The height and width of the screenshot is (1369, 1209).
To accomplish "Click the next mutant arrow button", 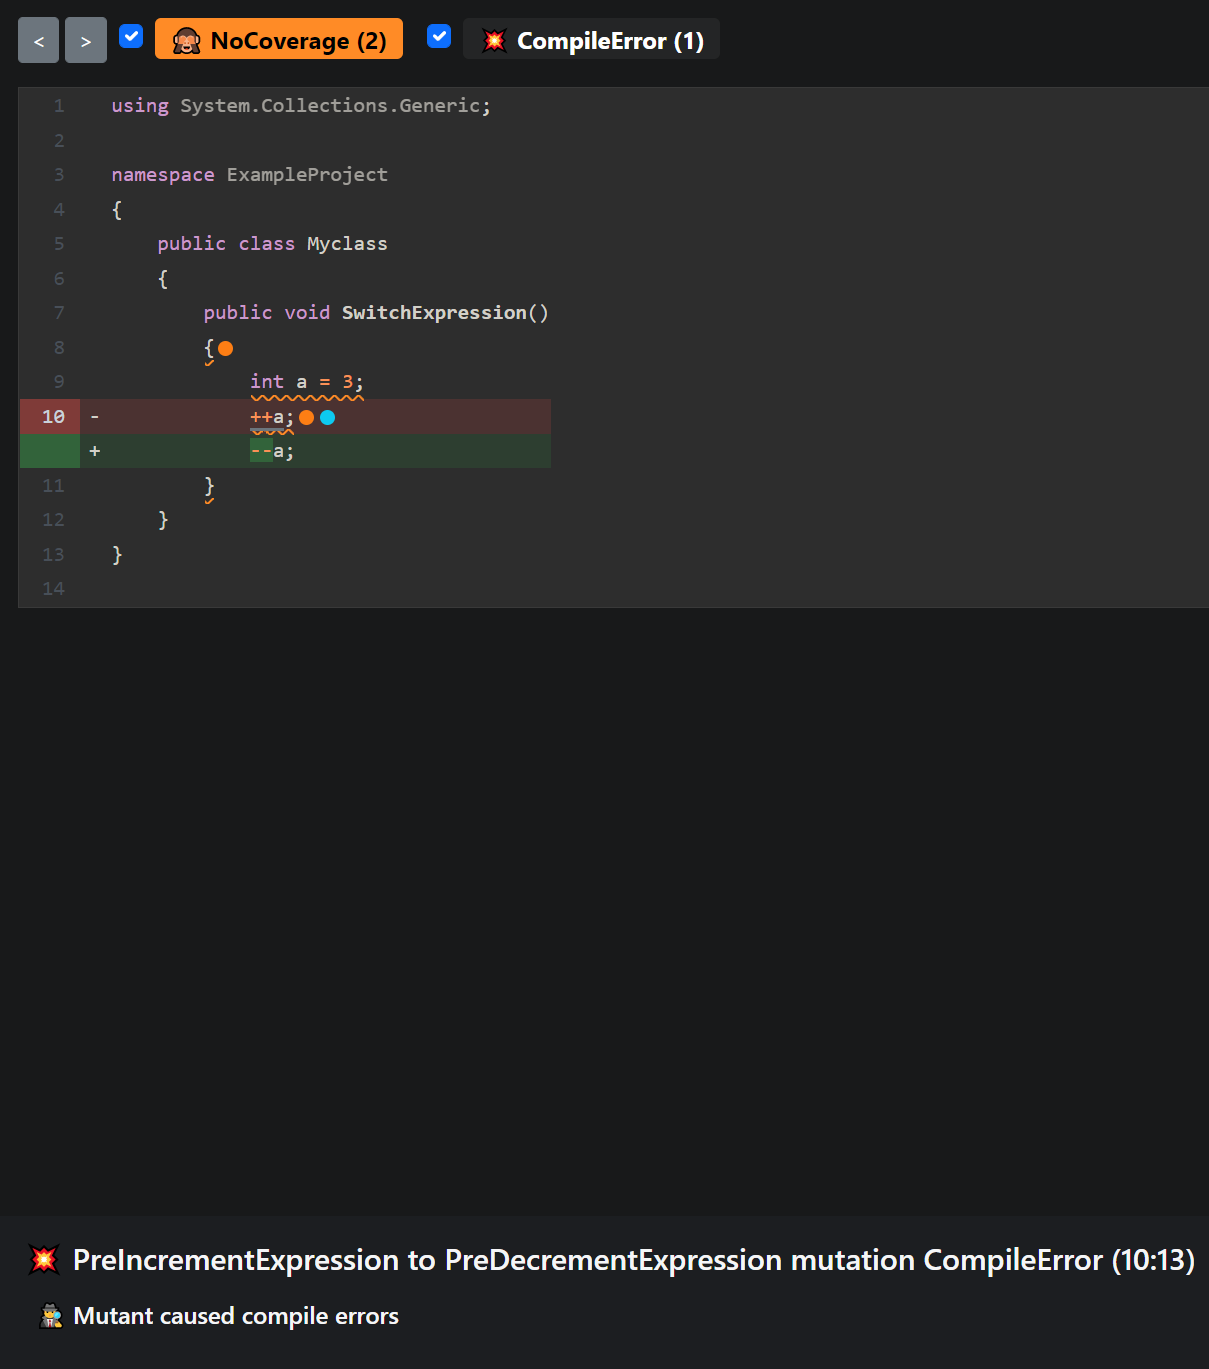I will point(85,40).
